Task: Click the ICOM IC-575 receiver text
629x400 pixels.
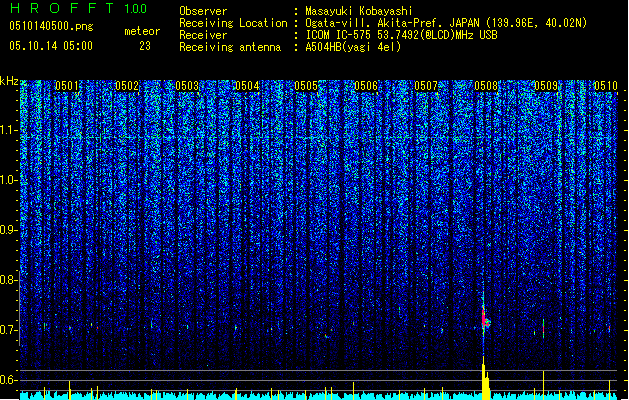Action: coord(401,35)
